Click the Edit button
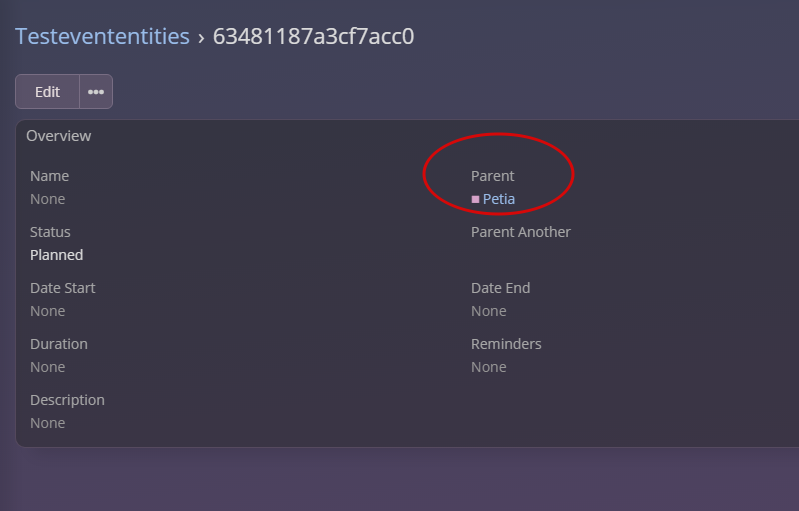 (x=47, y=91)
